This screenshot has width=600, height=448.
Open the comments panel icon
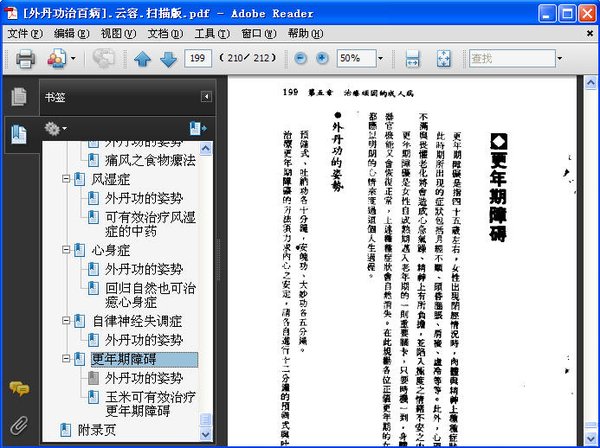(x=19, y=388)
